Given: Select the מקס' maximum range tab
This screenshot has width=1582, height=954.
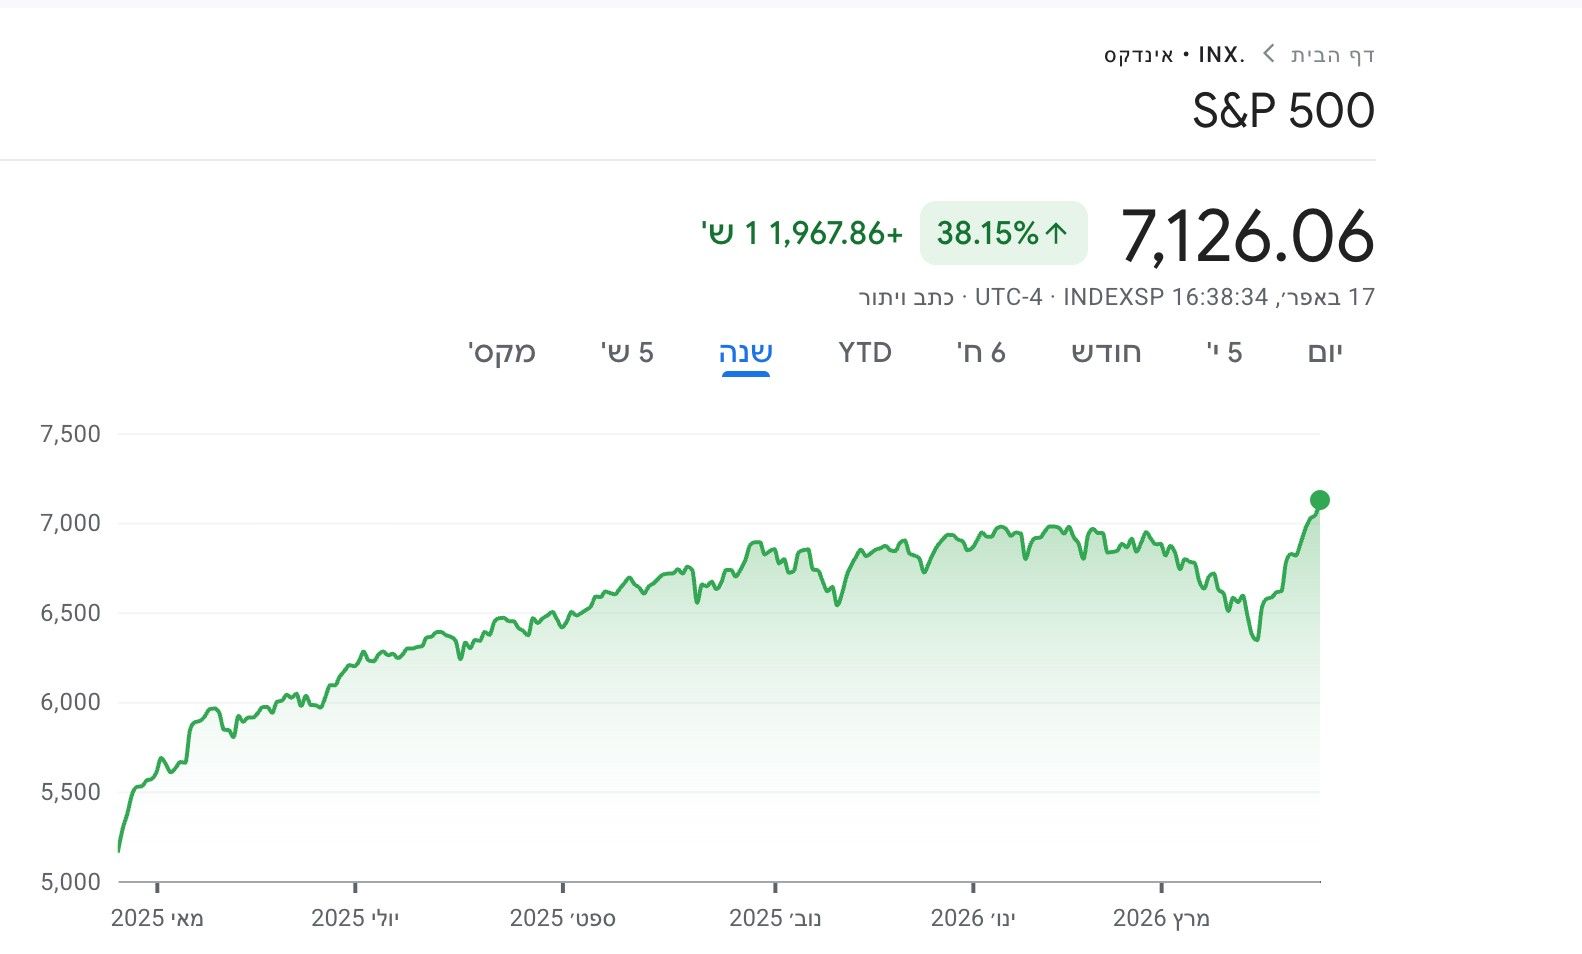Looking at the screenshot, I should tap(502, 352).
